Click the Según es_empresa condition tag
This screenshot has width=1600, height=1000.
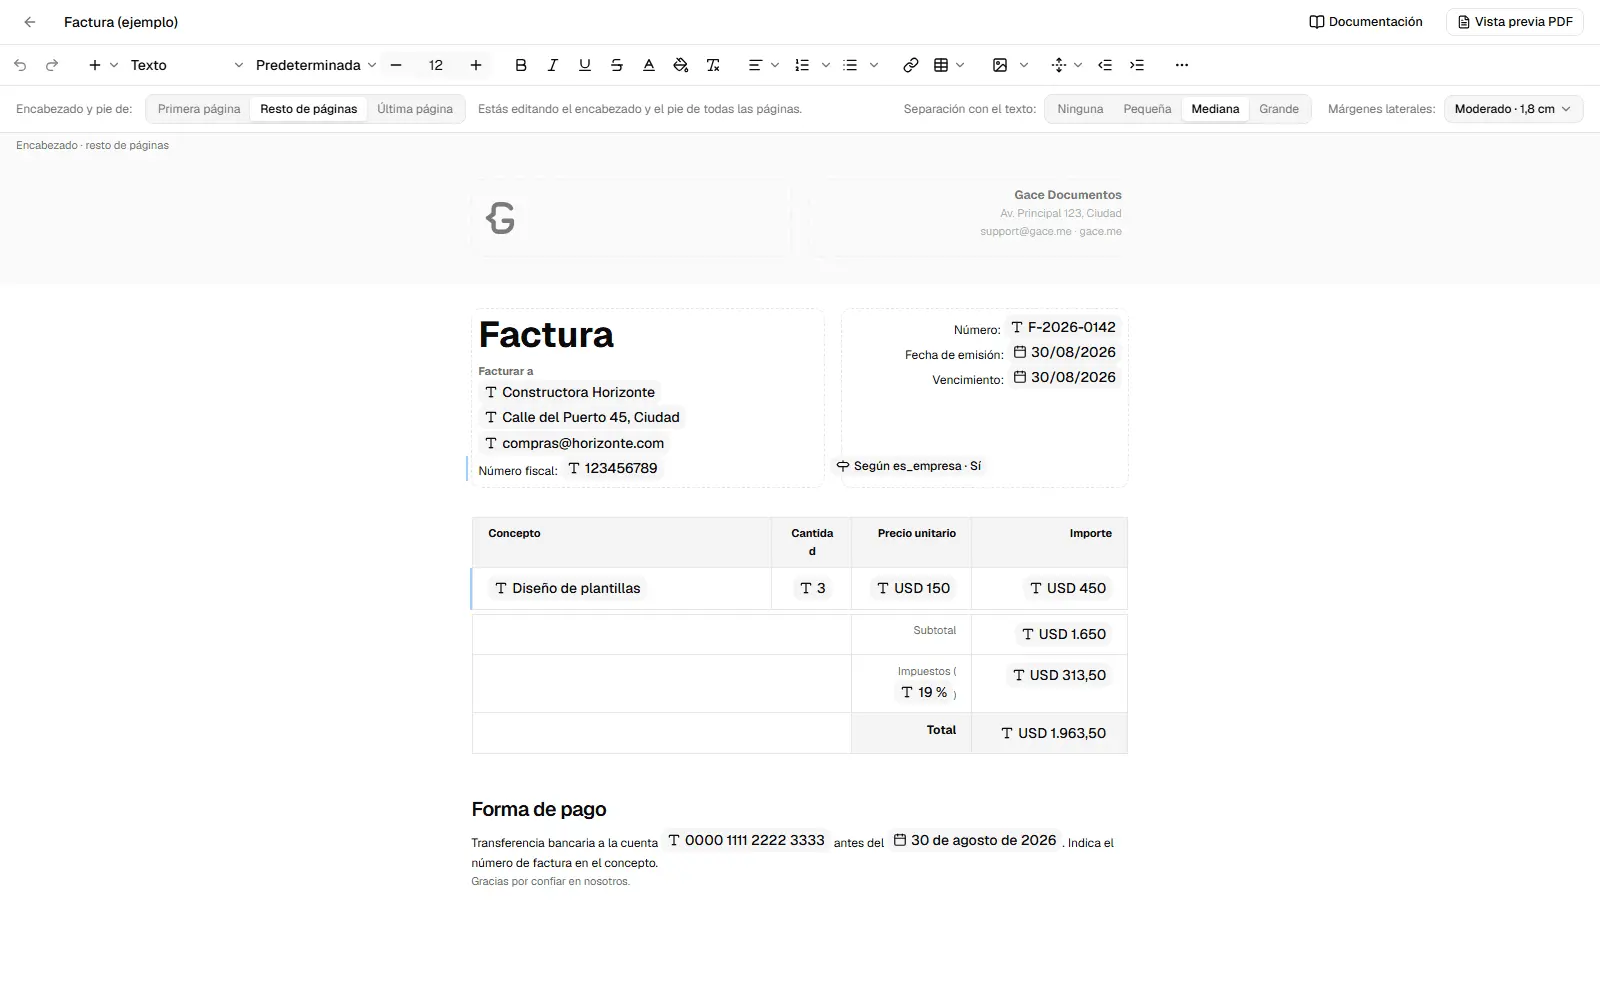909,466
